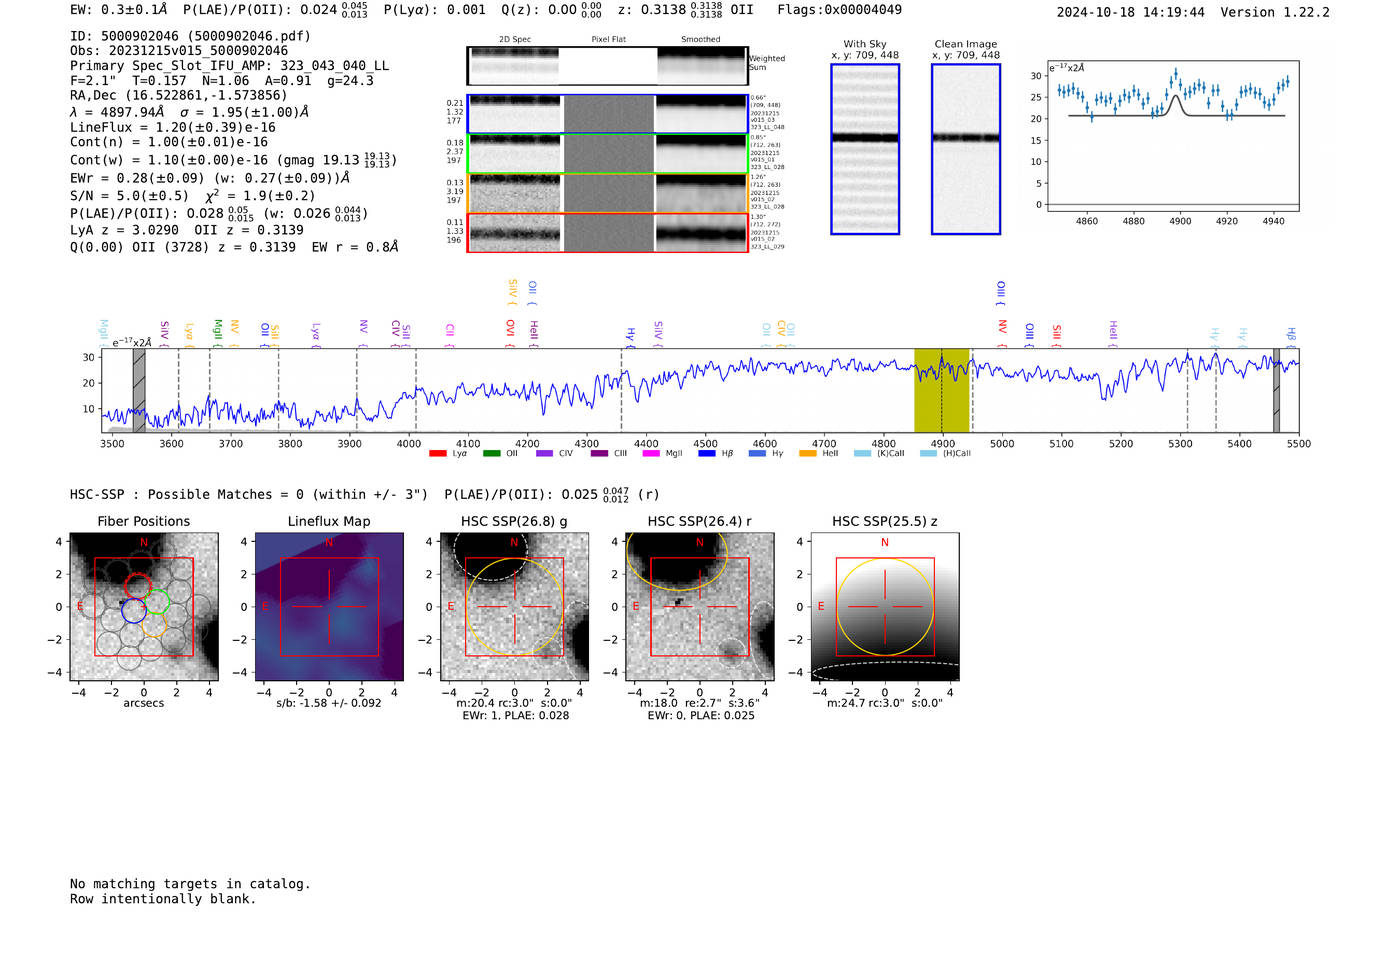Click the yellow highlighted band in the spectrum

[x=941, y=390]
